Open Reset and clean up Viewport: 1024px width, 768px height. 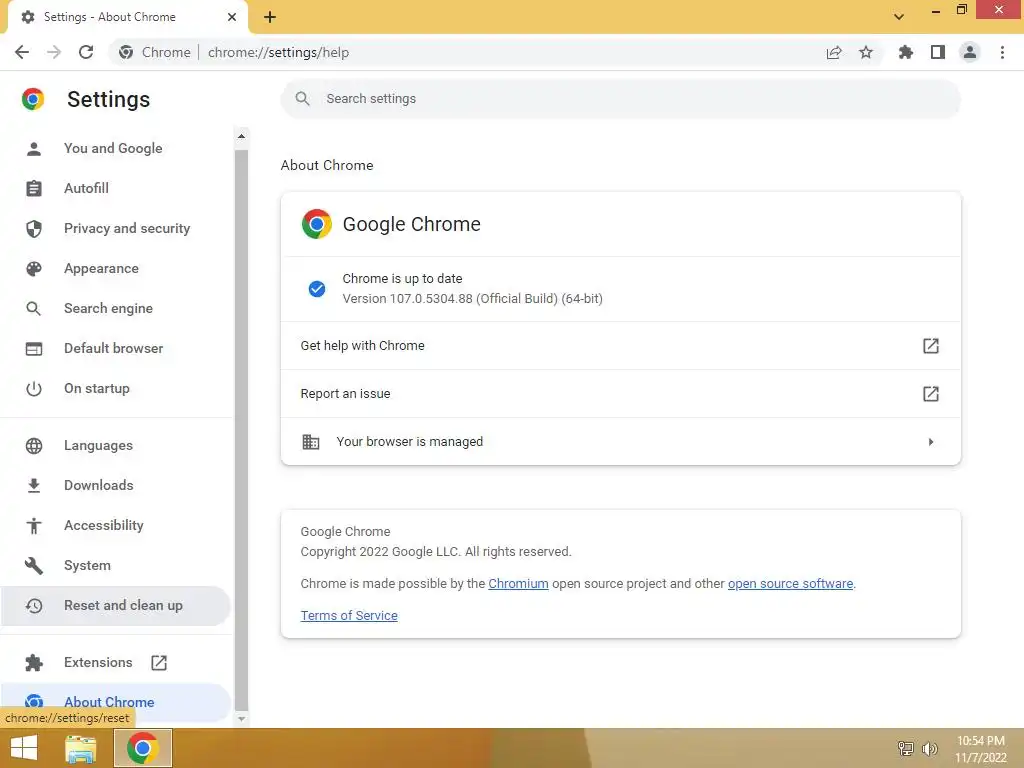point(115,605)
